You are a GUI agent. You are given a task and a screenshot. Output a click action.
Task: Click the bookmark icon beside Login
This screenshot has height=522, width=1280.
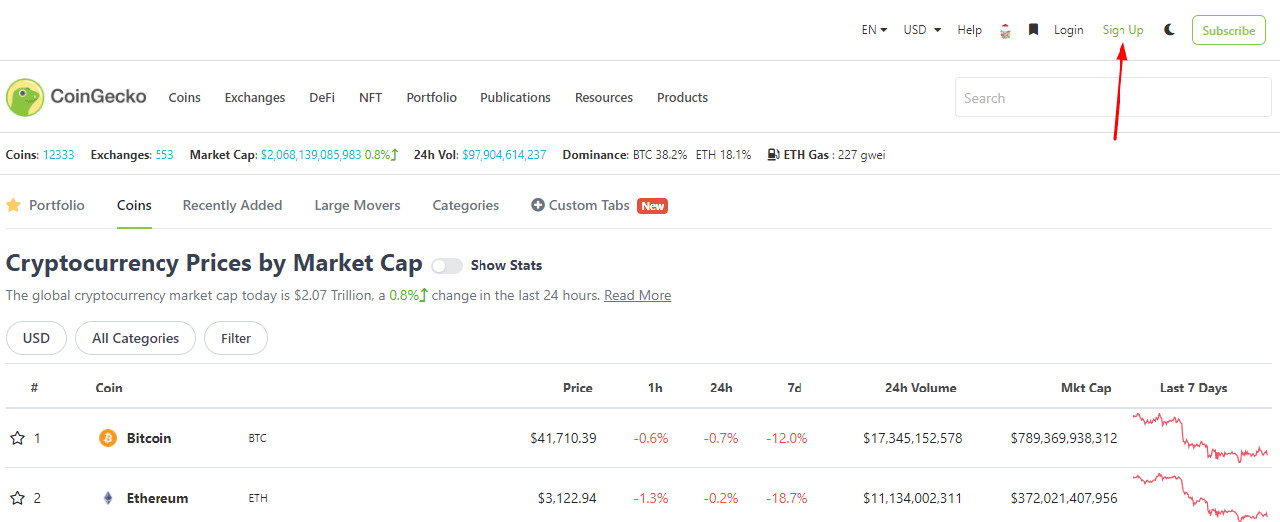[x=1033, y=30]
